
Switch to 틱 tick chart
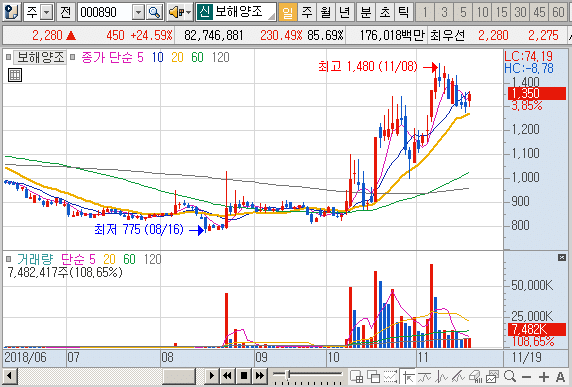tap(404, 12)
